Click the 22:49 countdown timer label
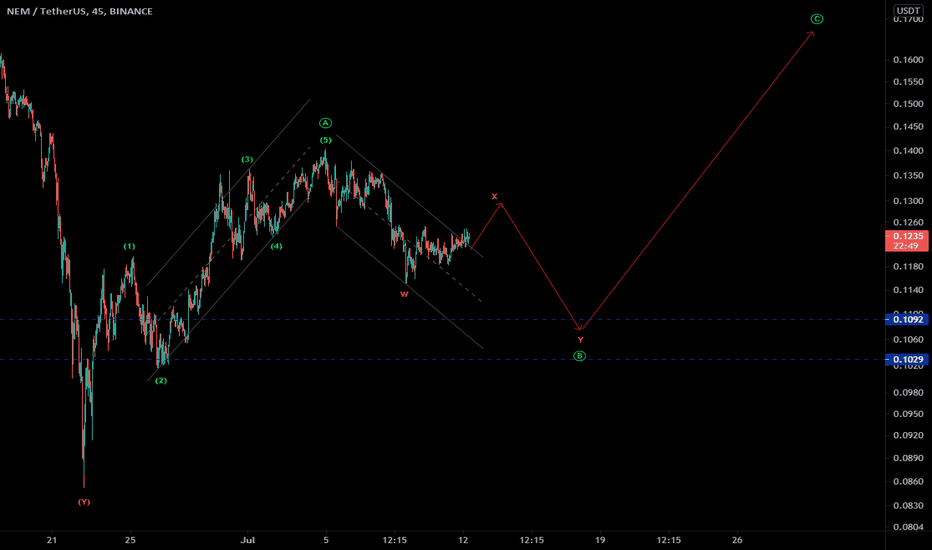The width and height of the screenshot is (932, 550). (x=907, y=246)
